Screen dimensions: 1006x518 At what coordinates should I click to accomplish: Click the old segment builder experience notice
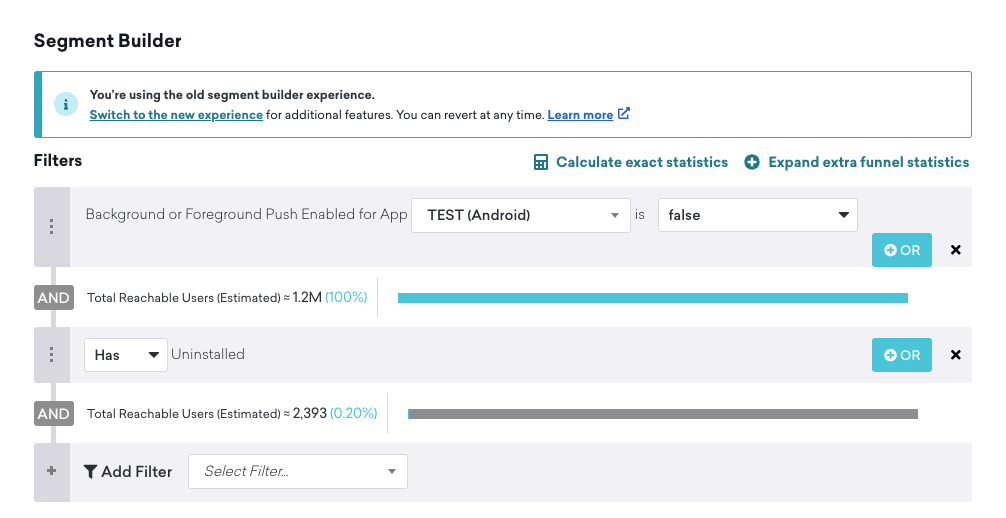232,95
